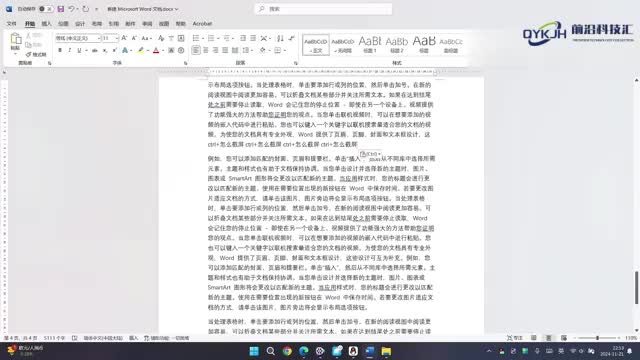Open the Layout ribbon tab
The width and height of the screenshot is (640, 360).
pyautogui.click(x=97, y=24)
